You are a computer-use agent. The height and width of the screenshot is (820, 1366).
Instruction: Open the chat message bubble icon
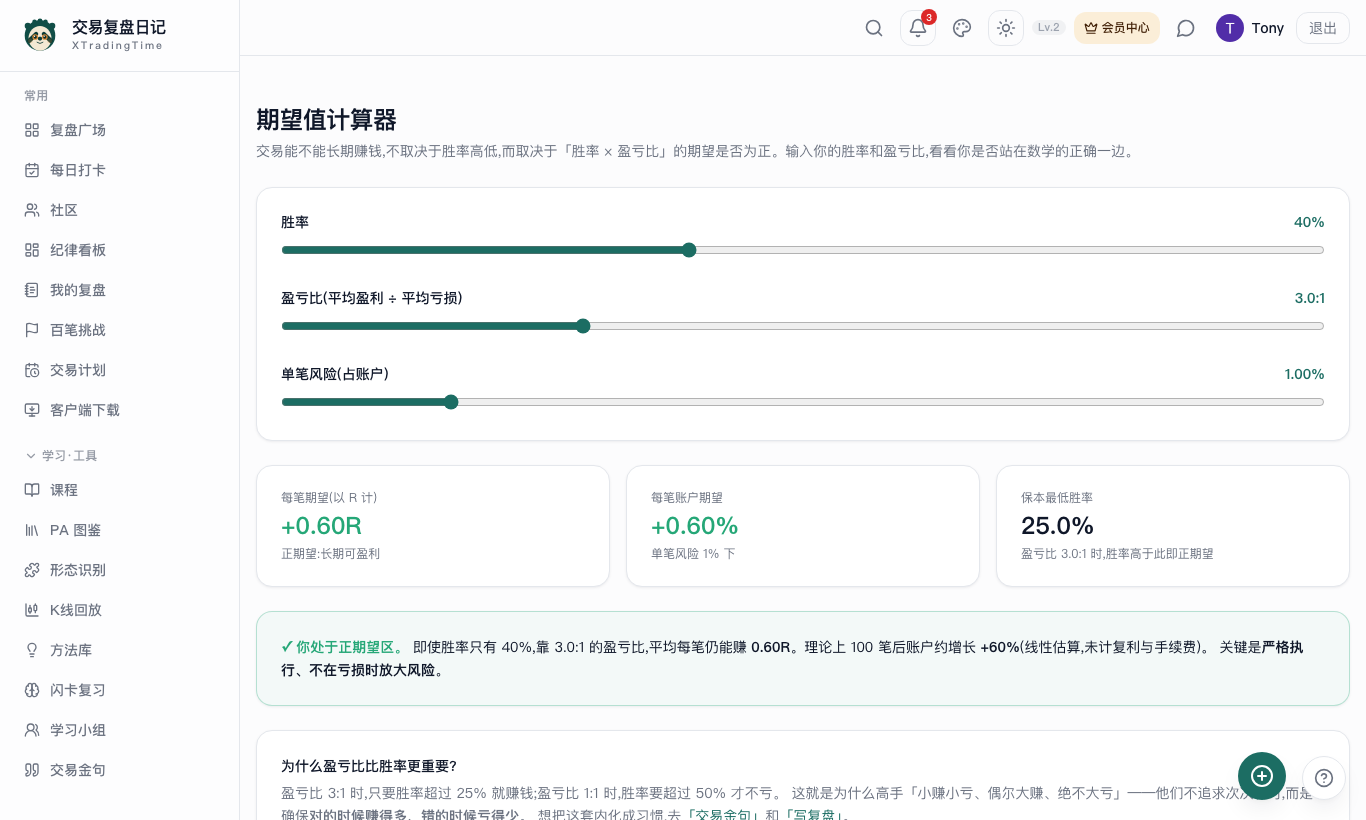pyautogui.click(x=1186, y=28)
